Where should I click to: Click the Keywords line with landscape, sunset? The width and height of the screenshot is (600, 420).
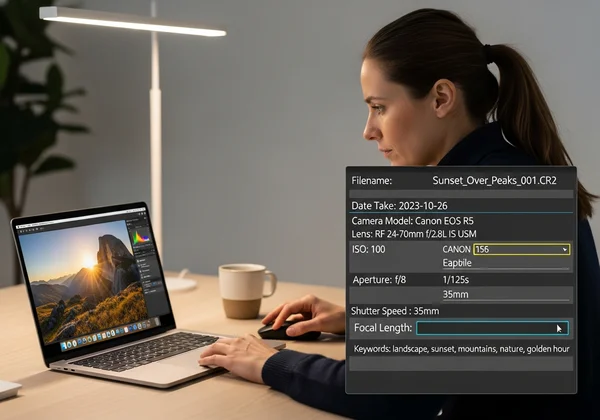coord(460,348)
